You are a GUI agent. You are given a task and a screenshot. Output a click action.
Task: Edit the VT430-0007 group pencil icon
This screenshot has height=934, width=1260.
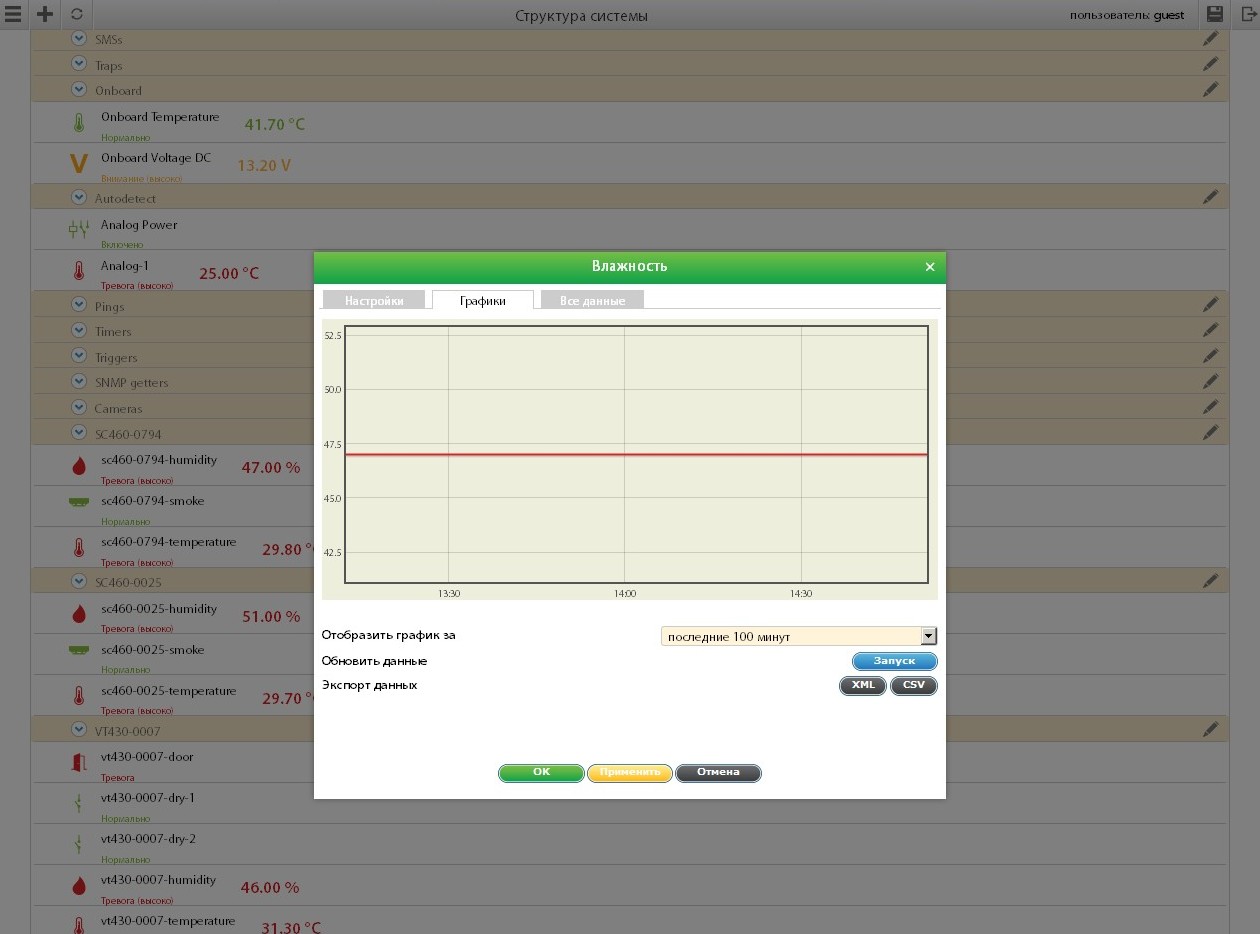tap(1211, 730)
